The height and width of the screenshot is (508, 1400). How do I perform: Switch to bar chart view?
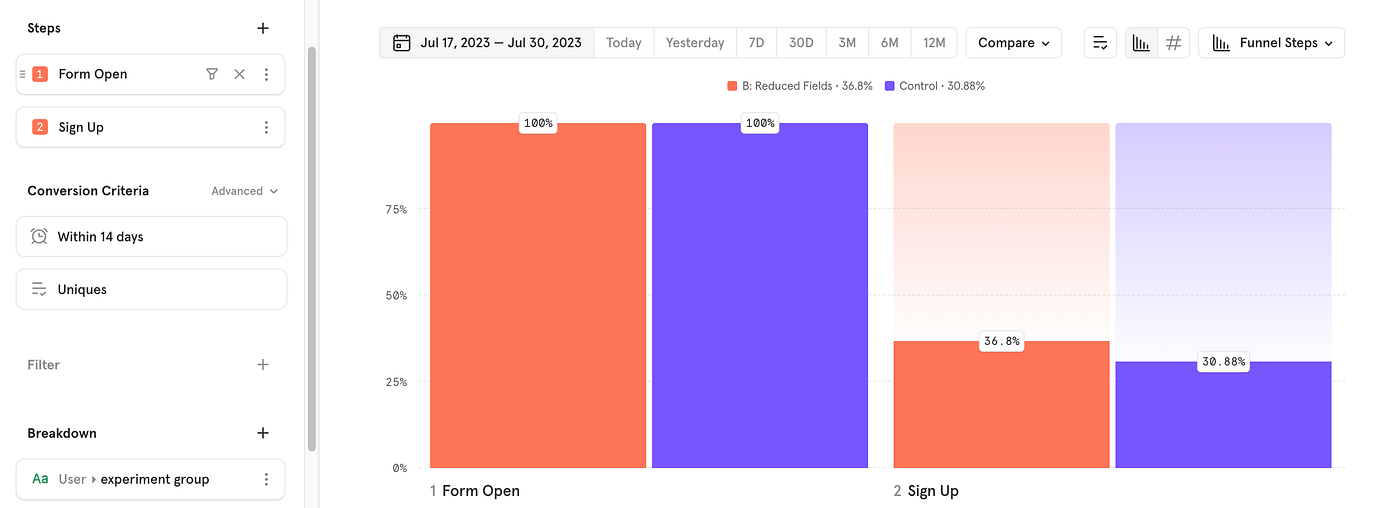(x=1141, y=43)
